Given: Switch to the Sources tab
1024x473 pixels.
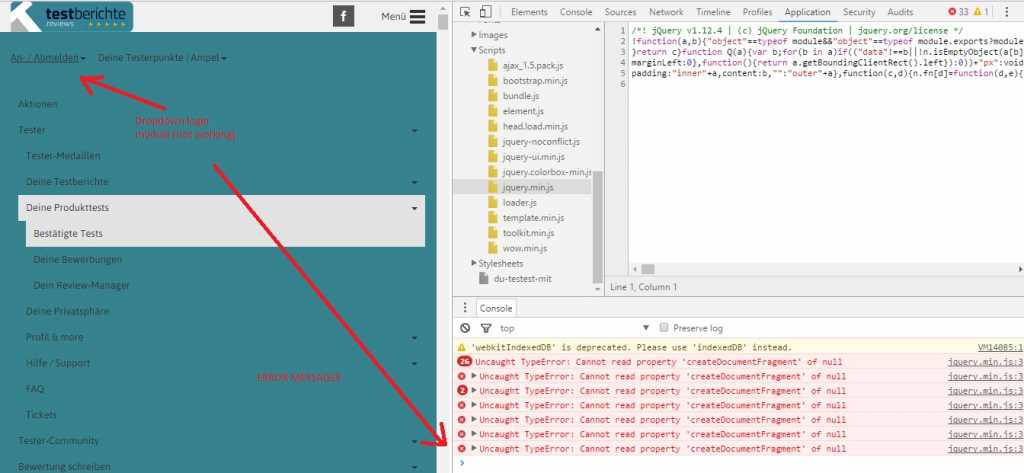Looking at the screenshot, I should point(620,12).
